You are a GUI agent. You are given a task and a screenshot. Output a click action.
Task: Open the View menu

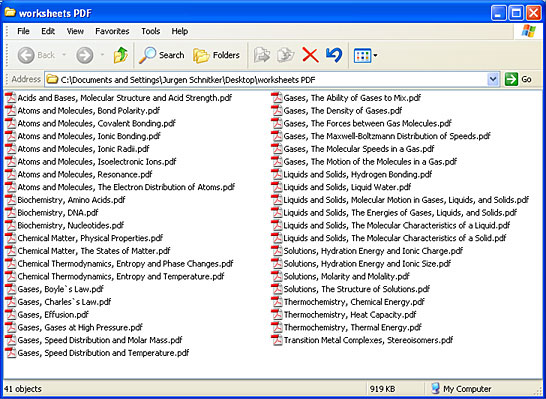click(75, 31)
